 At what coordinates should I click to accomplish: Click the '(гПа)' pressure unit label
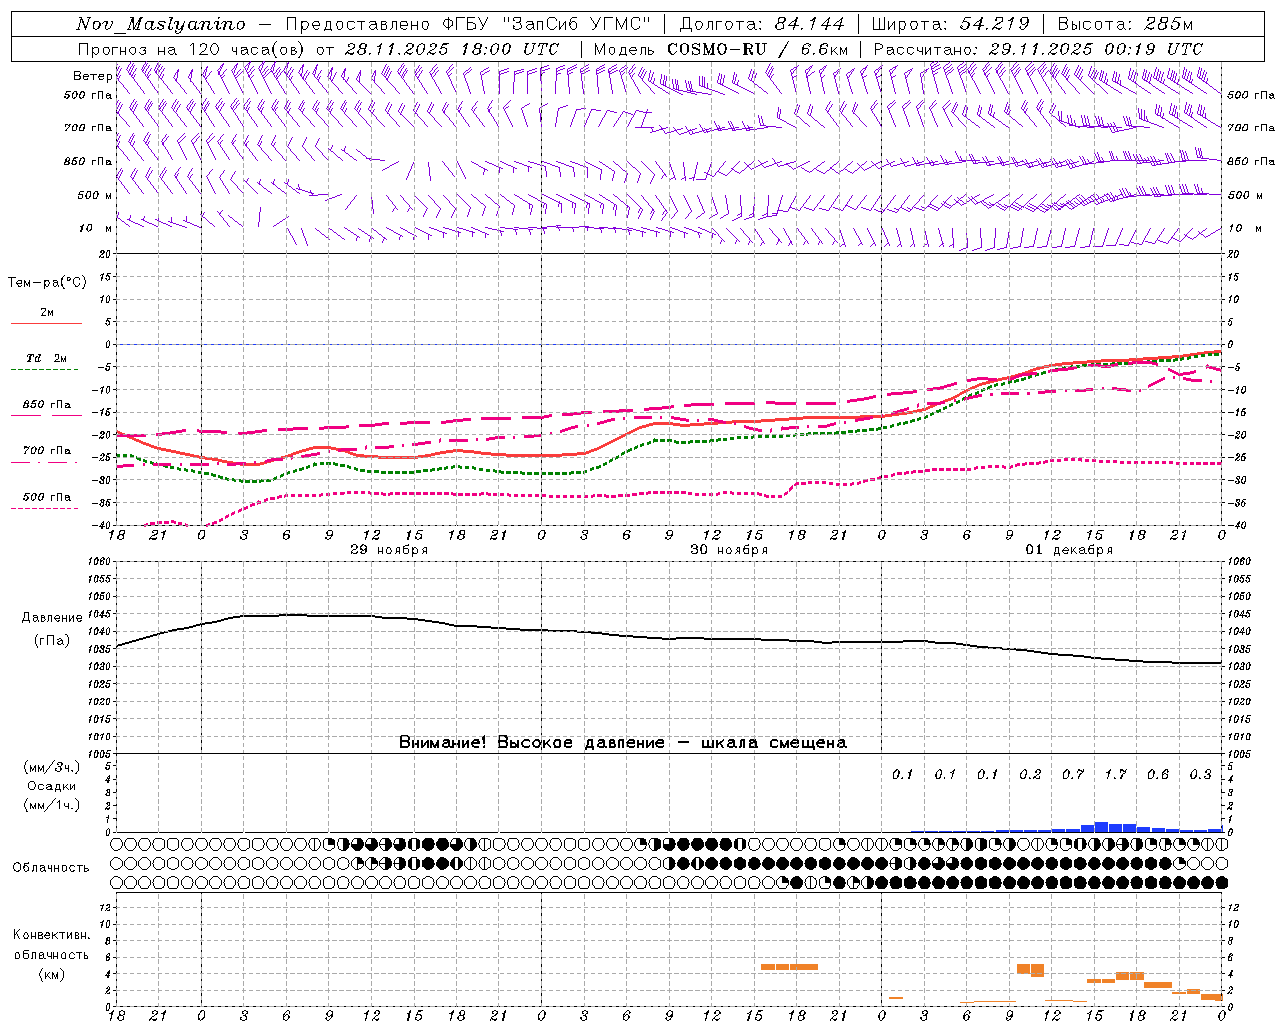(x=52, y=640)
